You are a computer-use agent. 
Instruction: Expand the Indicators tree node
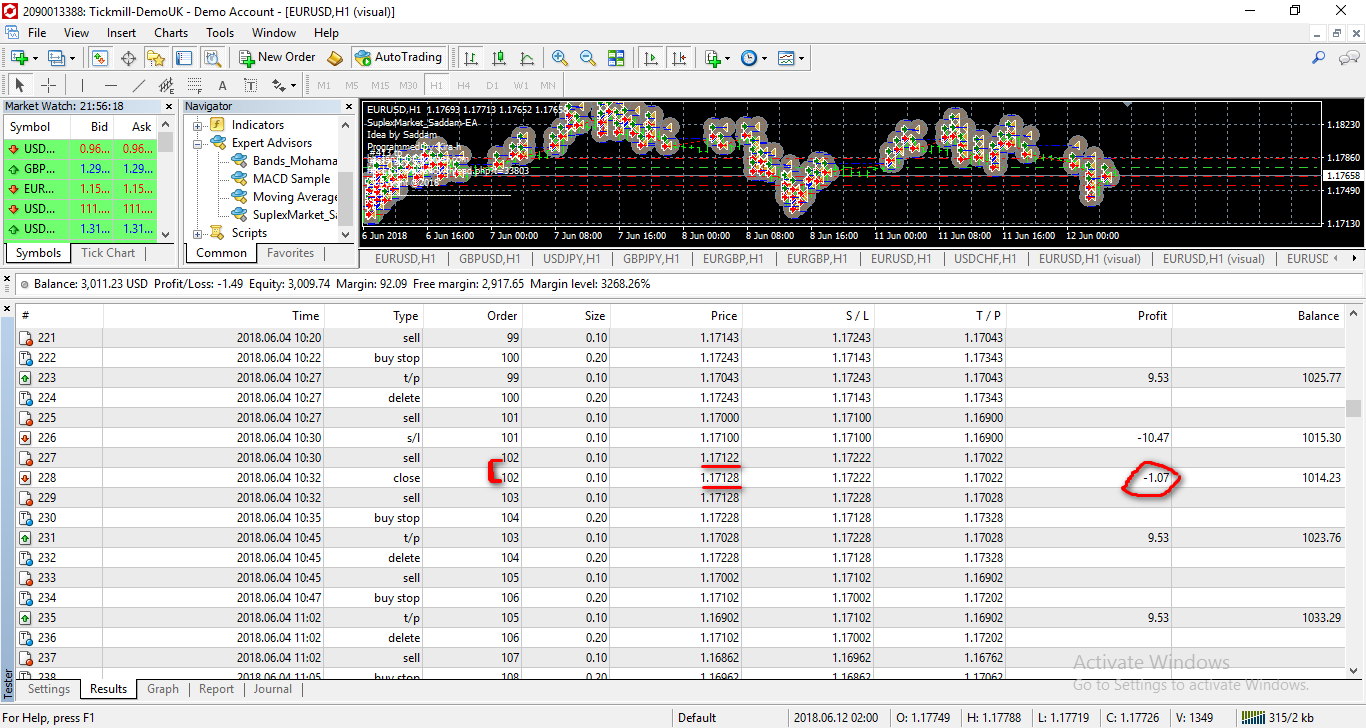click(x=199, y=125)
